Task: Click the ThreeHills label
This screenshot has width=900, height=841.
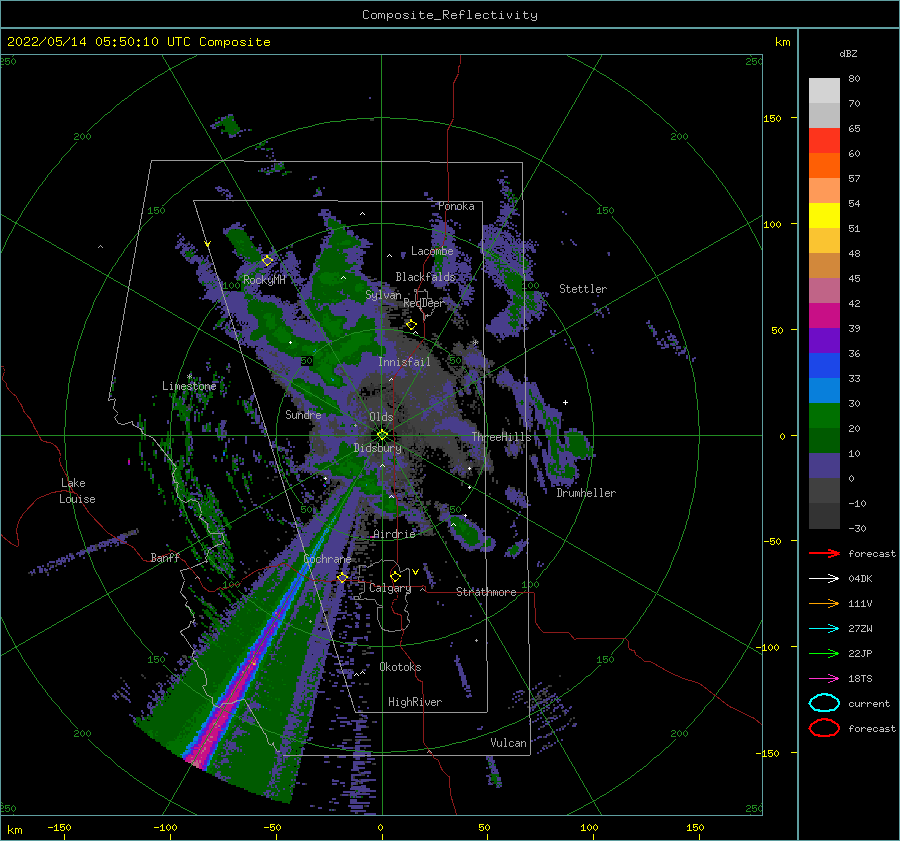Action: pyautogui.click(x=501, y=437)
